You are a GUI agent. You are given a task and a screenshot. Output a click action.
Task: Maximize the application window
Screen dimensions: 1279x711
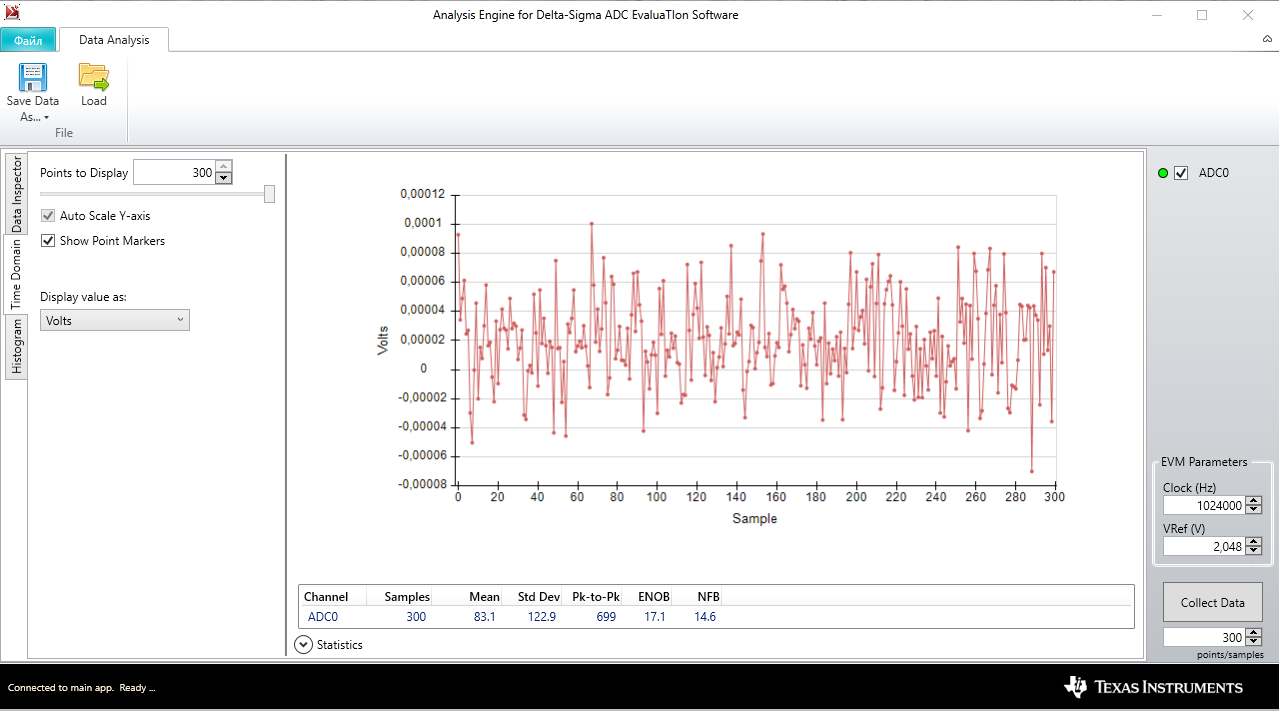[x=1202, y=15]
